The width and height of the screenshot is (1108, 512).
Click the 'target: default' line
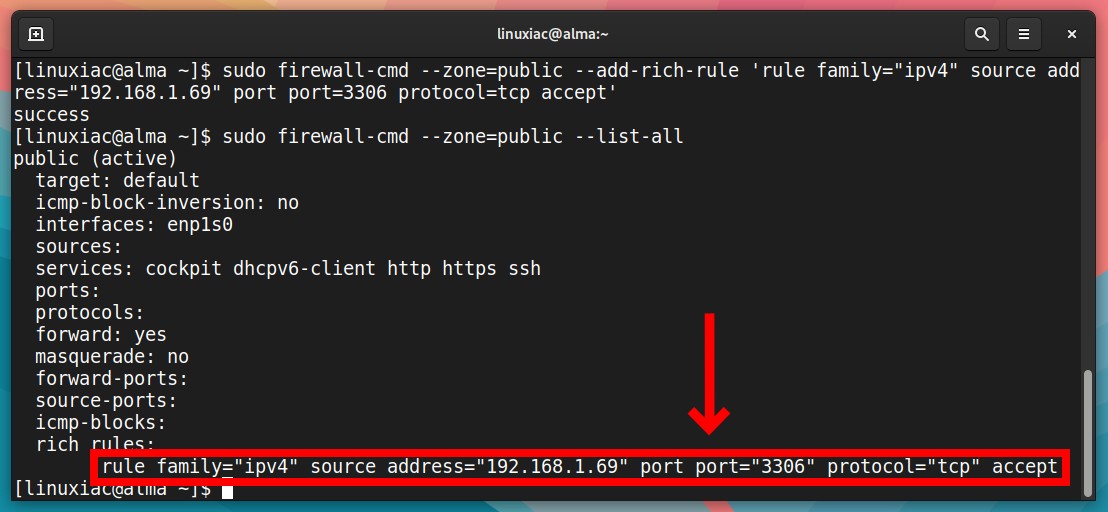(118, 181)
